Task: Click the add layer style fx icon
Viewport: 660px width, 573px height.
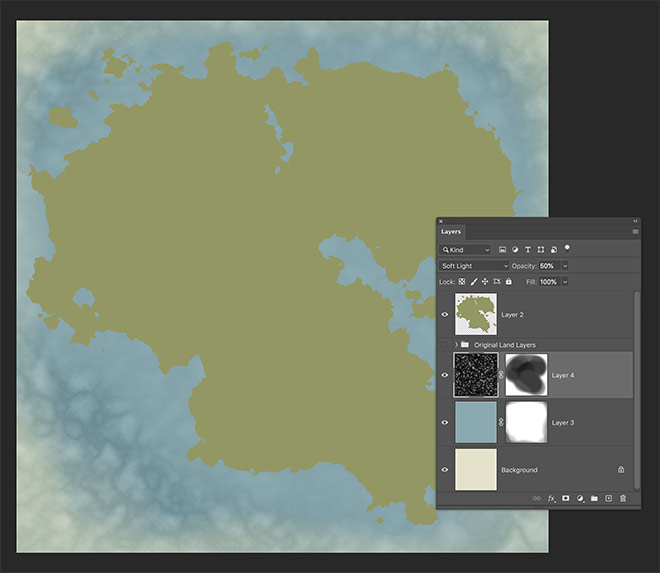Action: coord(551,497)
